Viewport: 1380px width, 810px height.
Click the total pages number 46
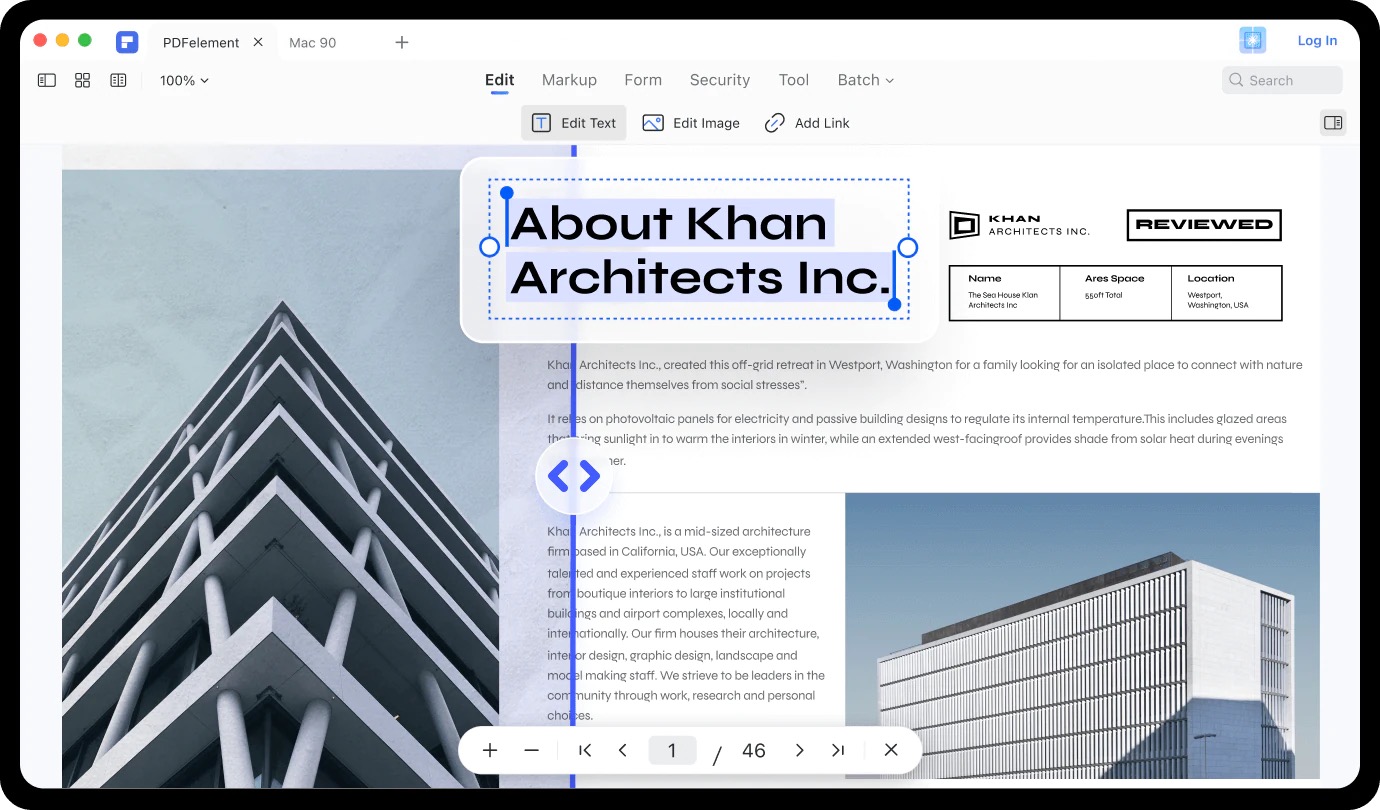754,750
